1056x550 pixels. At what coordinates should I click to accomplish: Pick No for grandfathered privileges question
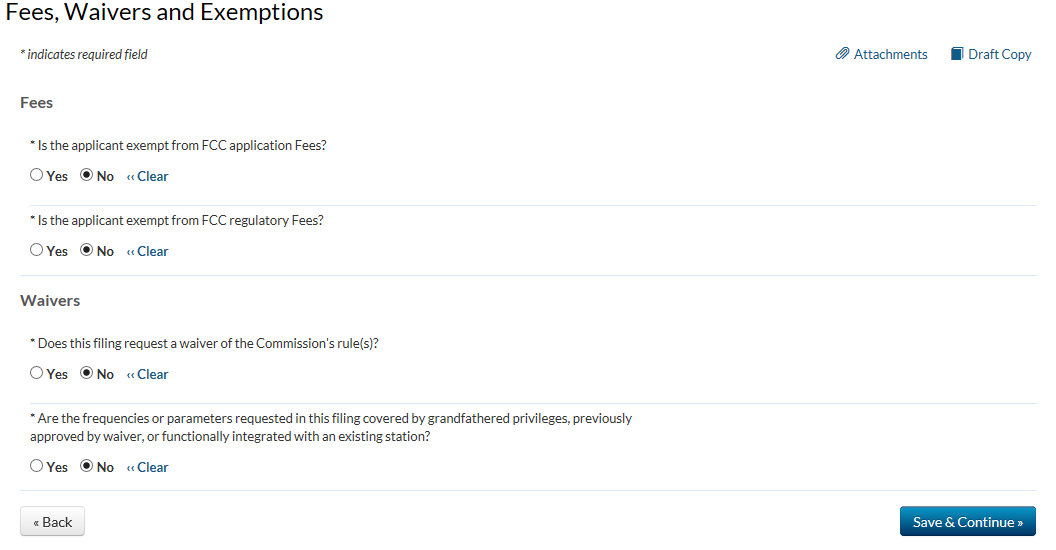[x=87, y=466]
